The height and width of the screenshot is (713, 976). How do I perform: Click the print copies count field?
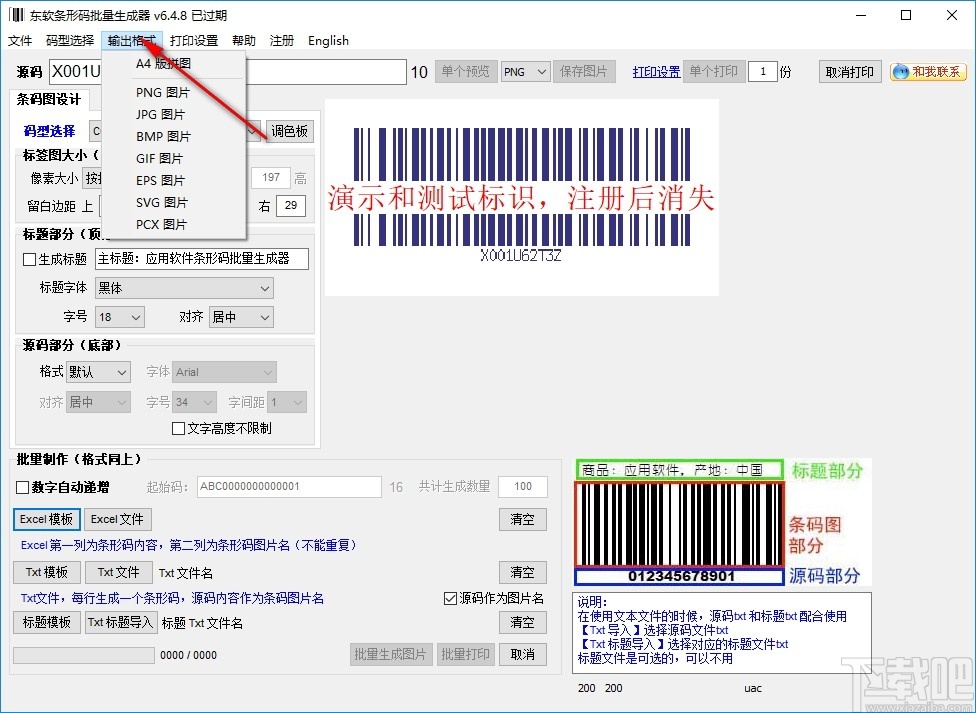click(x=762, y=72)
